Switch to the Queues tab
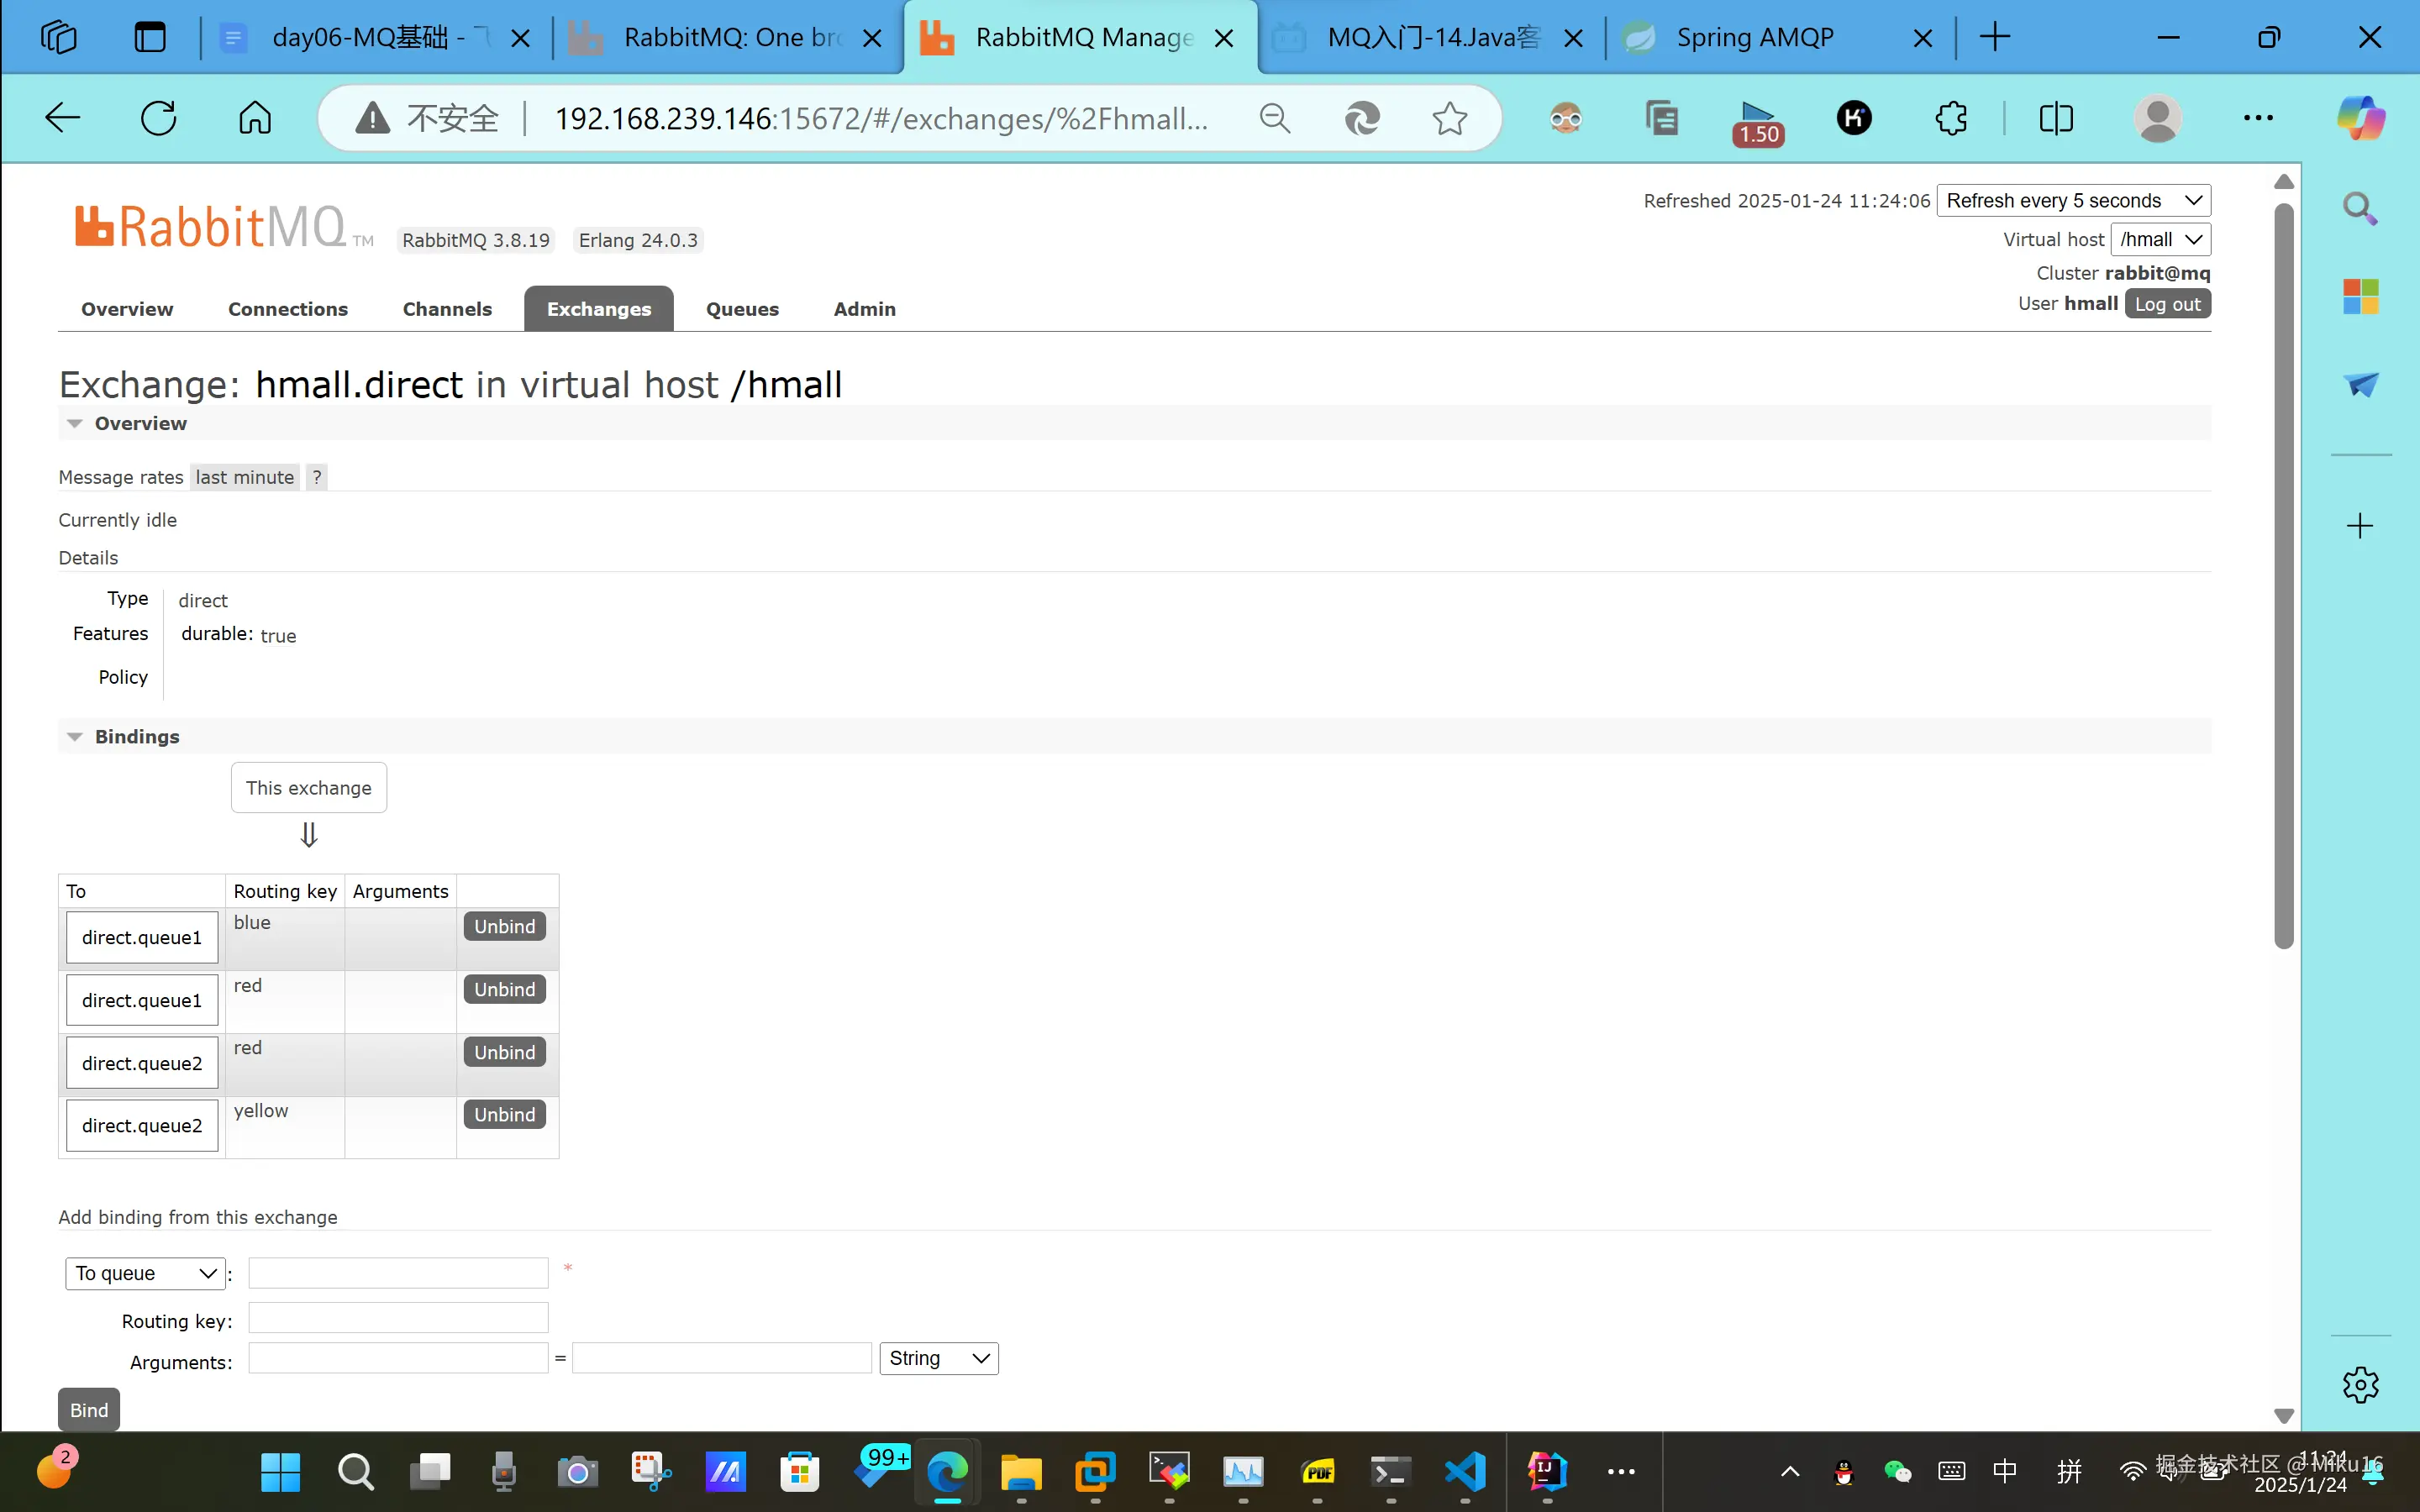The image size is (2420, 1512). (742, 309)
